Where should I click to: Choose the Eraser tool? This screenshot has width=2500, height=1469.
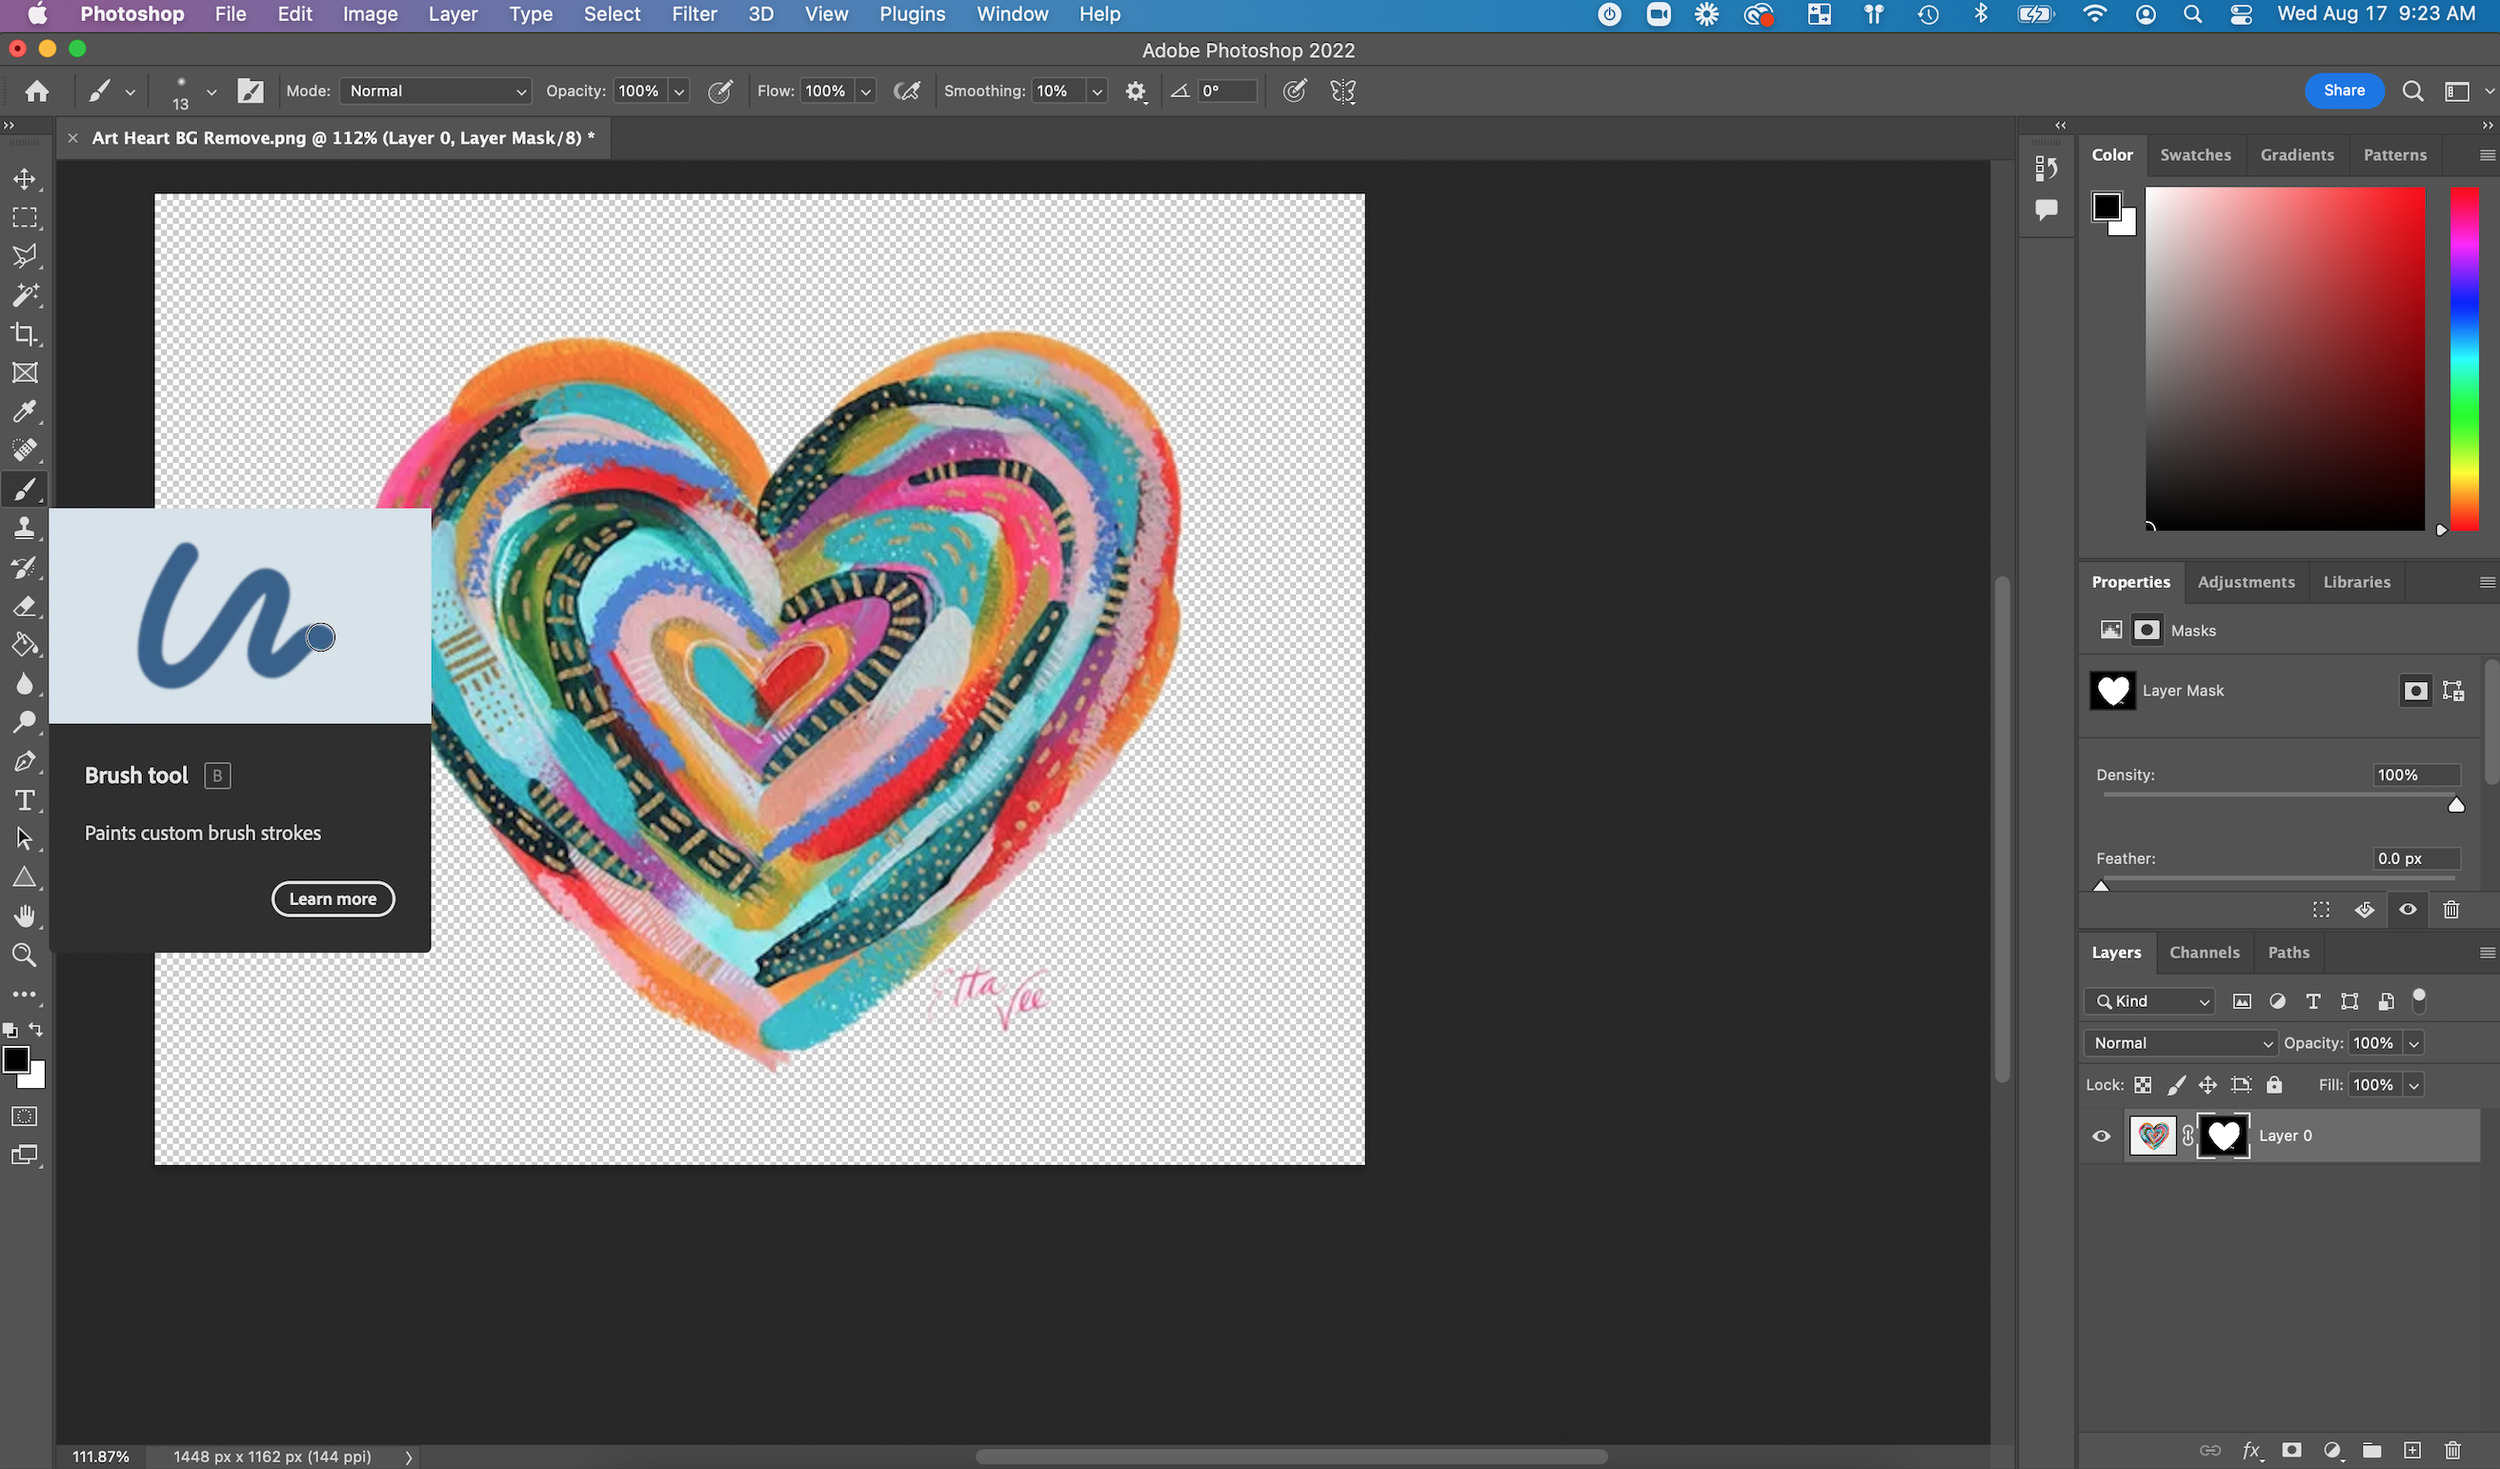coord(24,606)
